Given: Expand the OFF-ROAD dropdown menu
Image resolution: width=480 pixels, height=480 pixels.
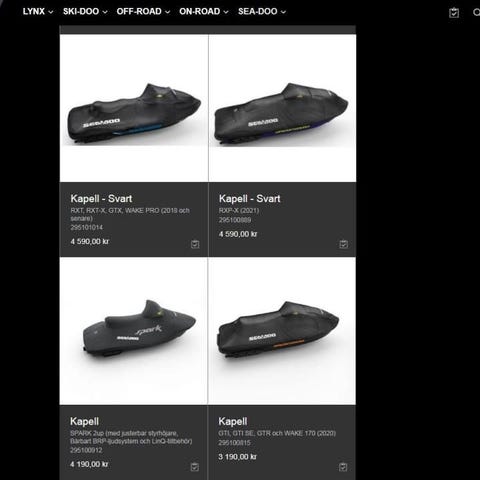Looking at the screenshot, I should 143,12.
